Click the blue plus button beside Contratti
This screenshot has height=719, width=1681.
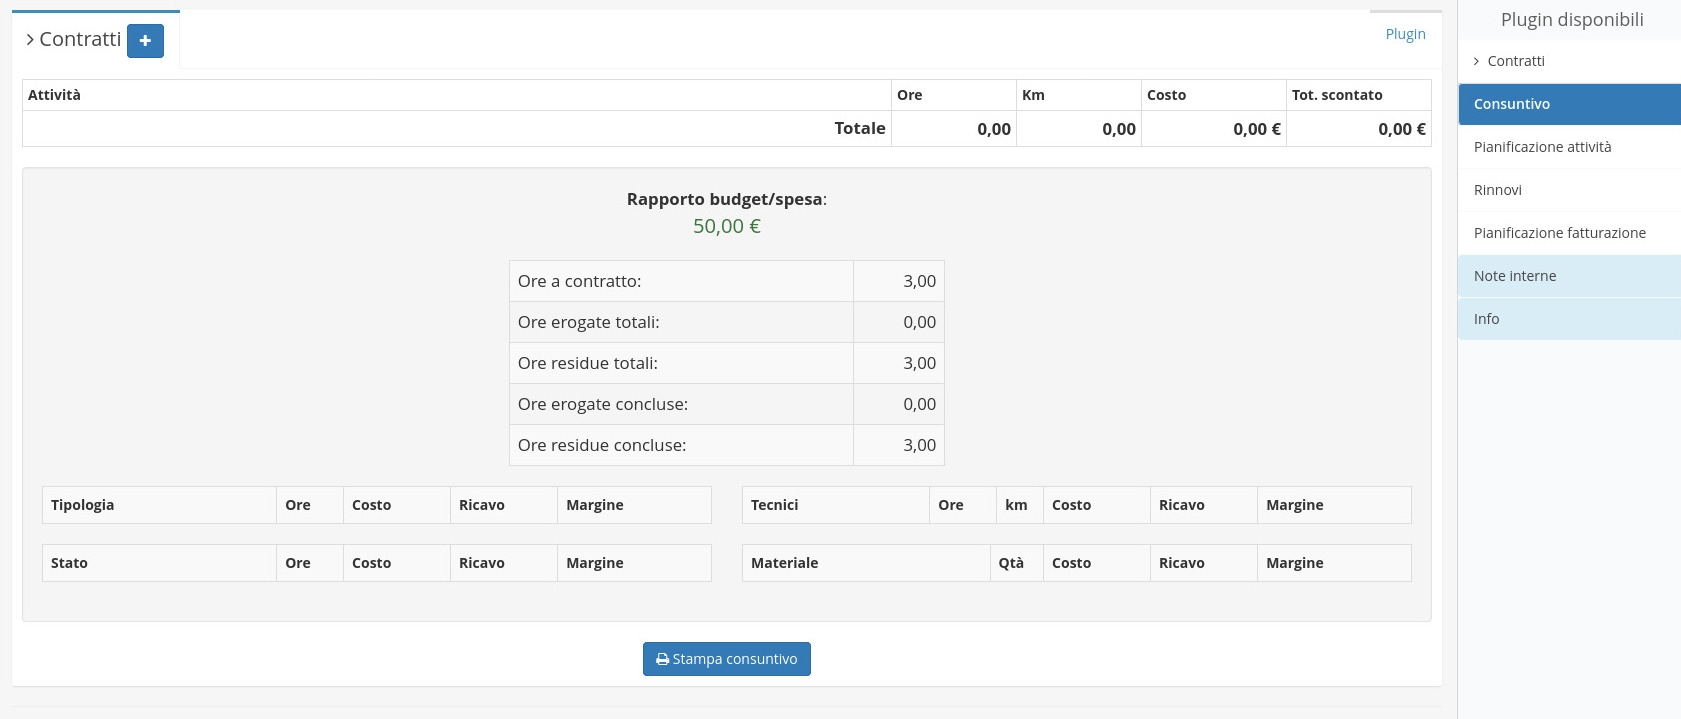click(x=145, y=41)
